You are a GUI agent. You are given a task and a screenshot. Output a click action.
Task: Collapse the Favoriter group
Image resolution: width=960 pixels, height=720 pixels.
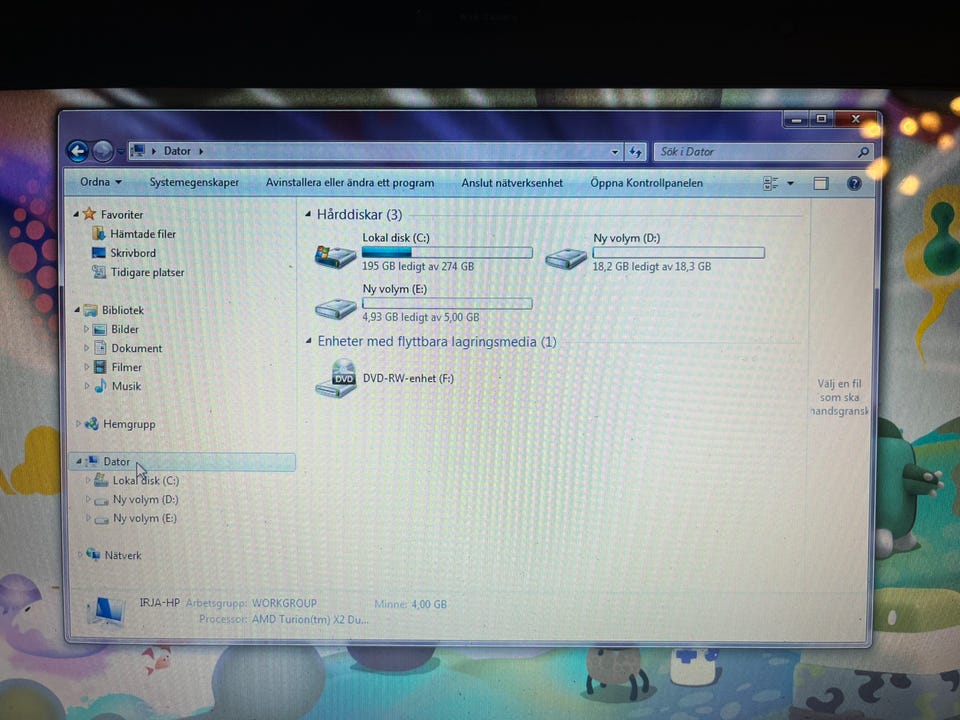click(76, 214)
